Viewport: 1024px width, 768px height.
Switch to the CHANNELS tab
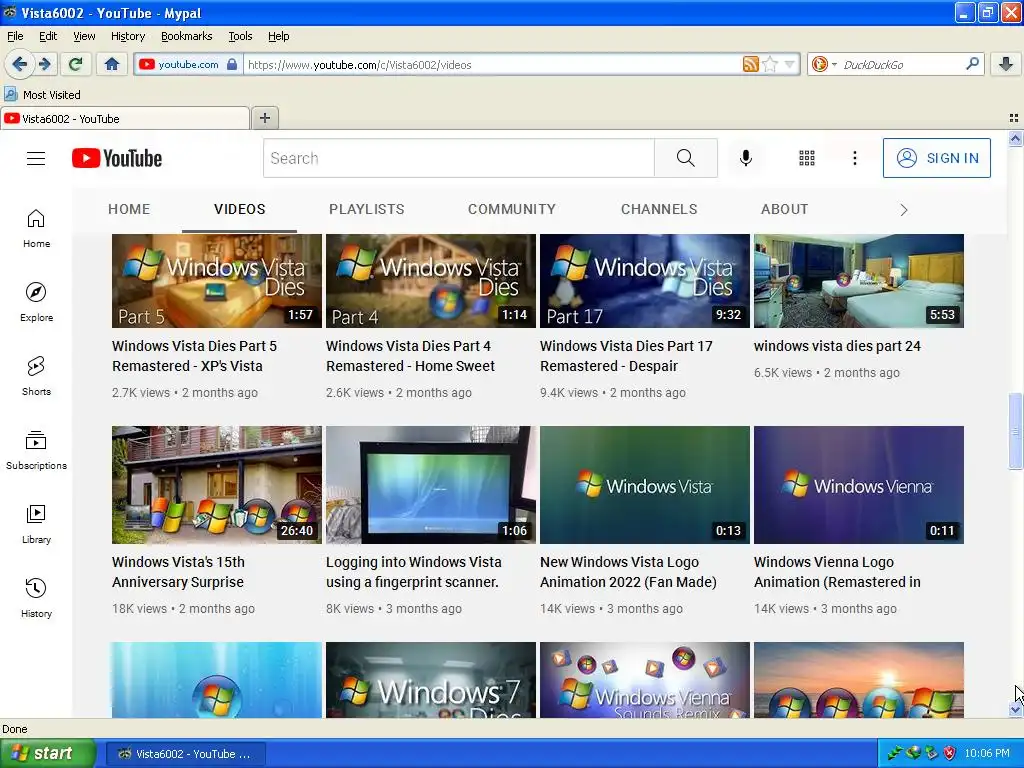[659, 210]
